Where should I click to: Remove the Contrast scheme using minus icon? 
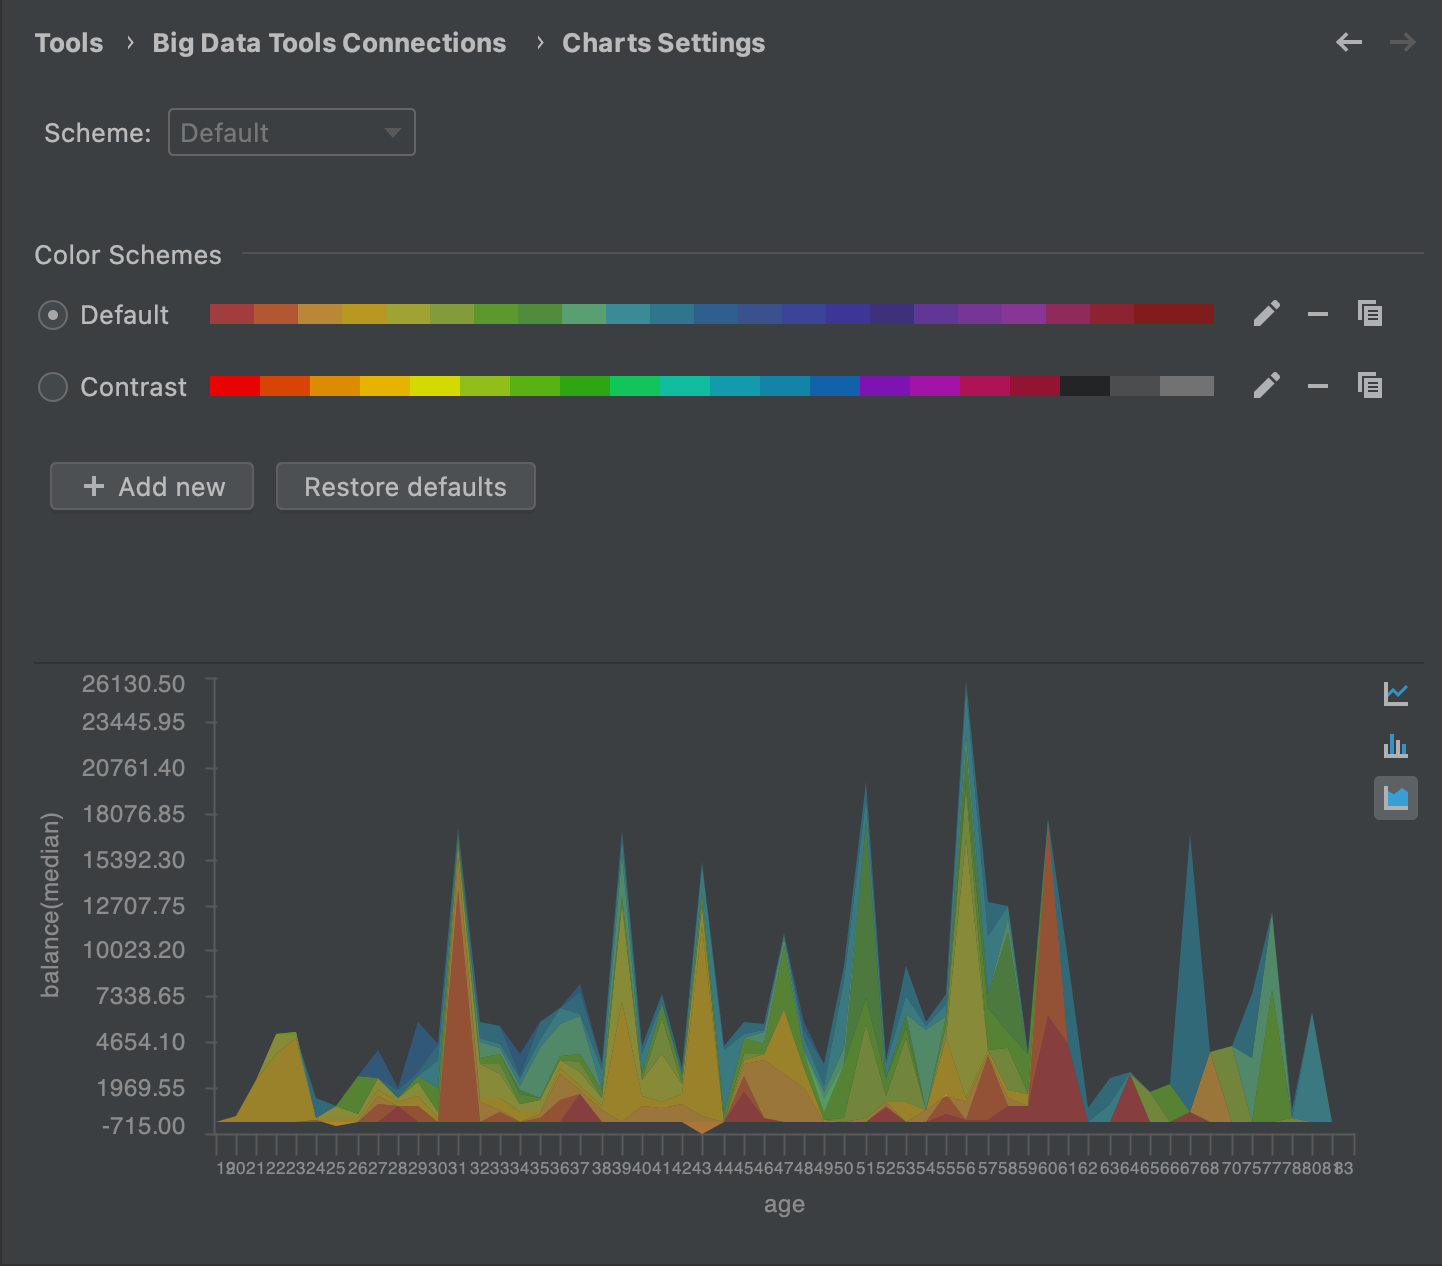pos(1318,386)
